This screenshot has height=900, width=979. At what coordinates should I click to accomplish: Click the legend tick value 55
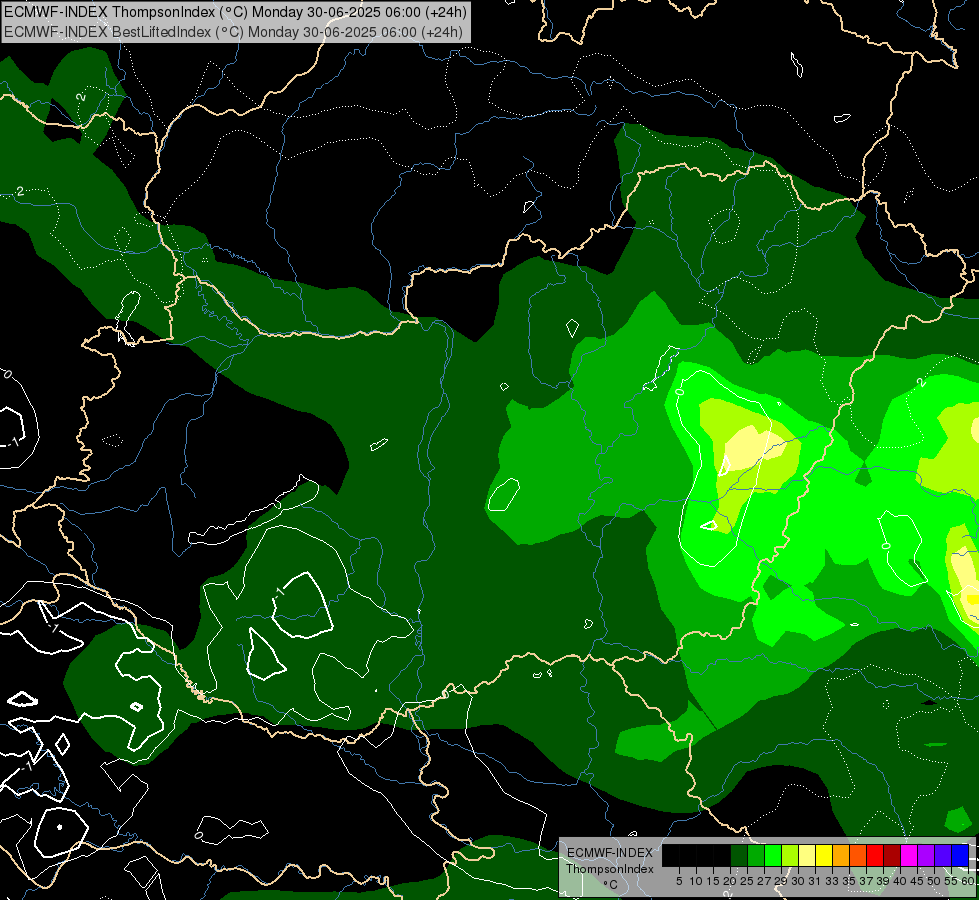(952, 881)
